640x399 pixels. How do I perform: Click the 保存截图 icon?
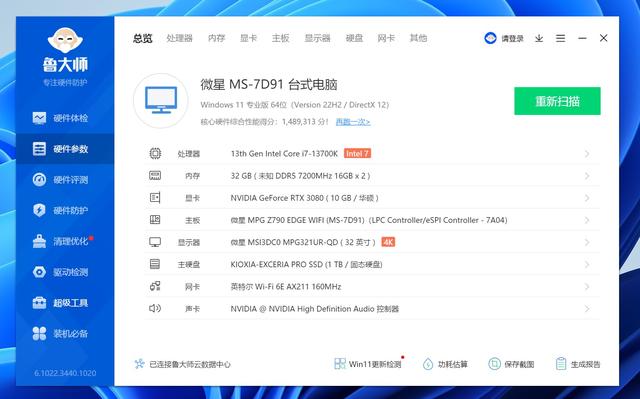[494, 364]
